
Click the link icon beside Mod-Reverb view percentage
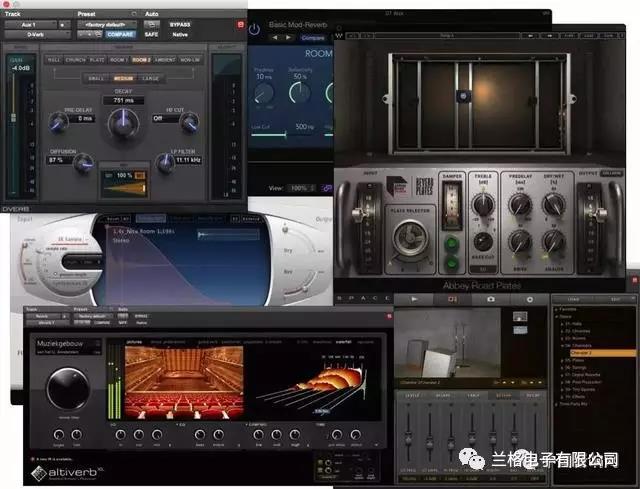(327, 188)
